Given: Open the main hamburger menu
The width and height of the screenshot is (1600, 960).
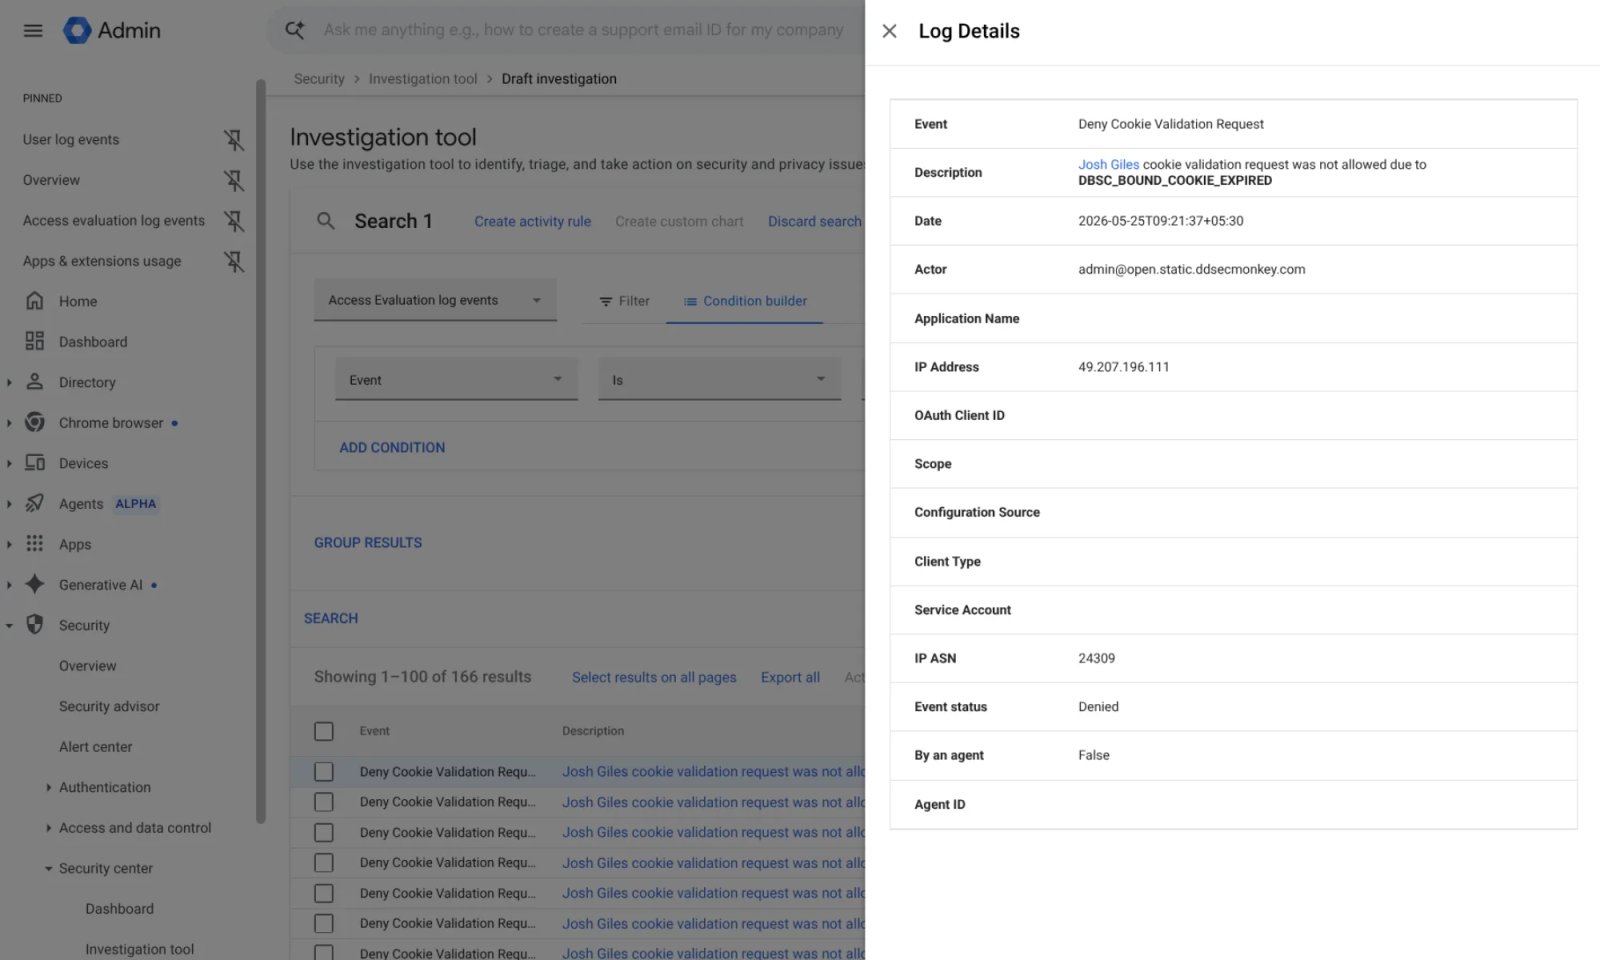Looking at the screenshot, I should 33,30.
